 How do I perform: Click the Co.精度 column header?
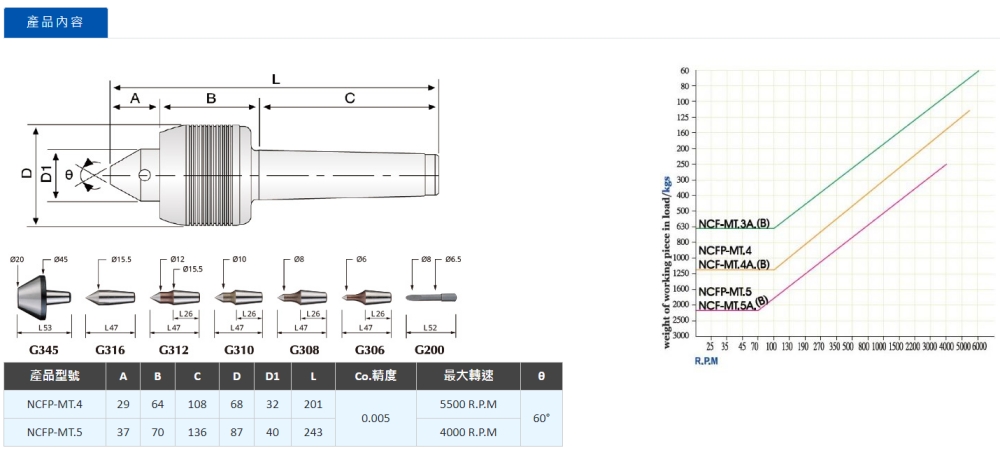point(376,376)
